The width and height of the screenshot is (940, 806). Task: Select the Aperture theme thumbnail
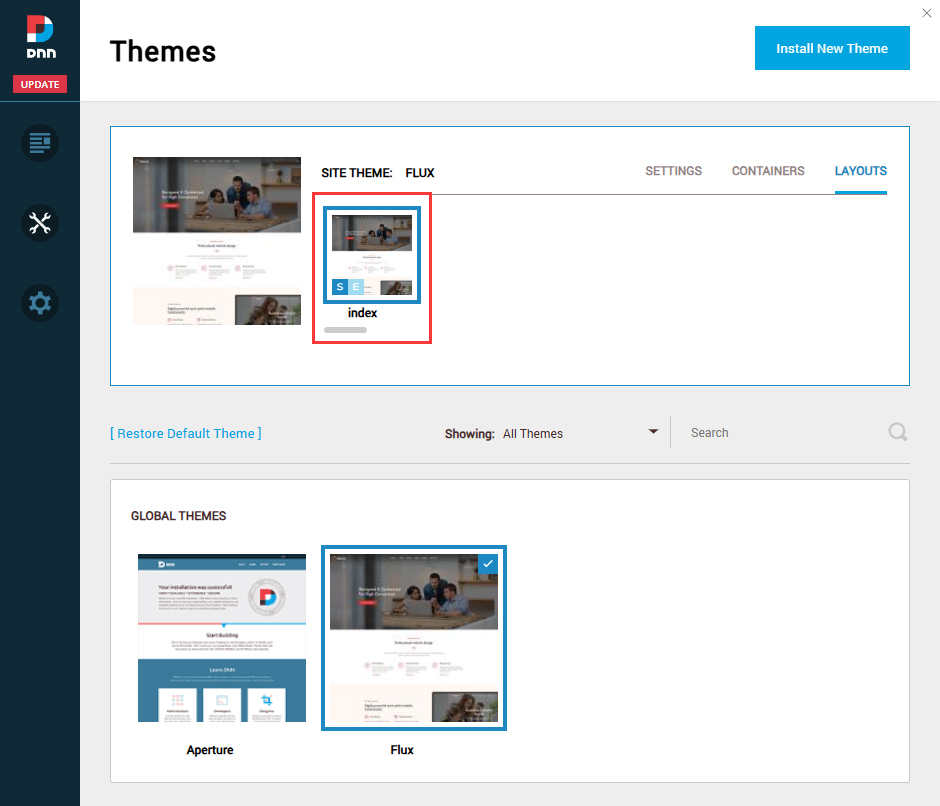[x=222, y=638]
